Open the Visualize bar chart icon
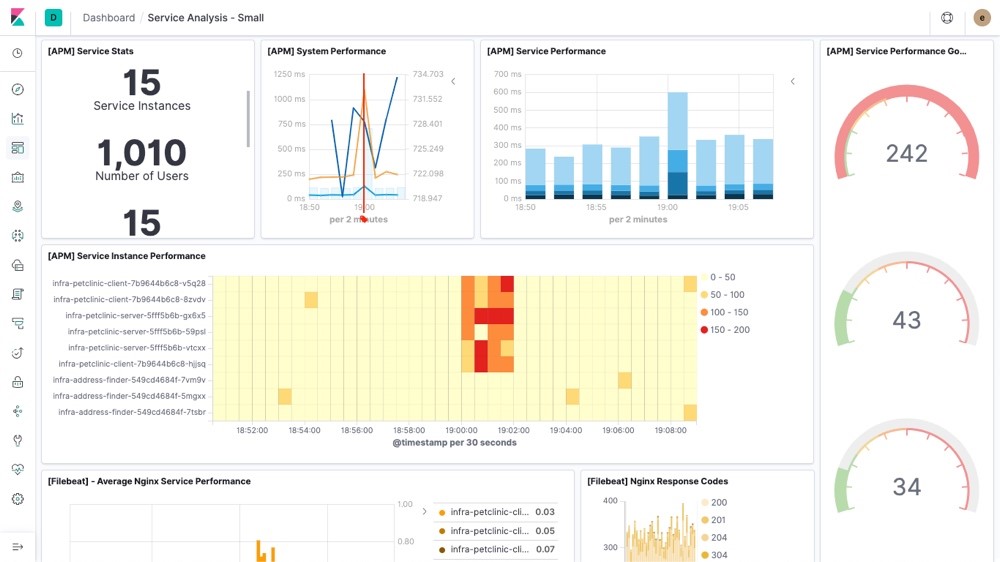Image resolution: width=1000 pixels, height=562 pixels. click(x=17, y=119)
